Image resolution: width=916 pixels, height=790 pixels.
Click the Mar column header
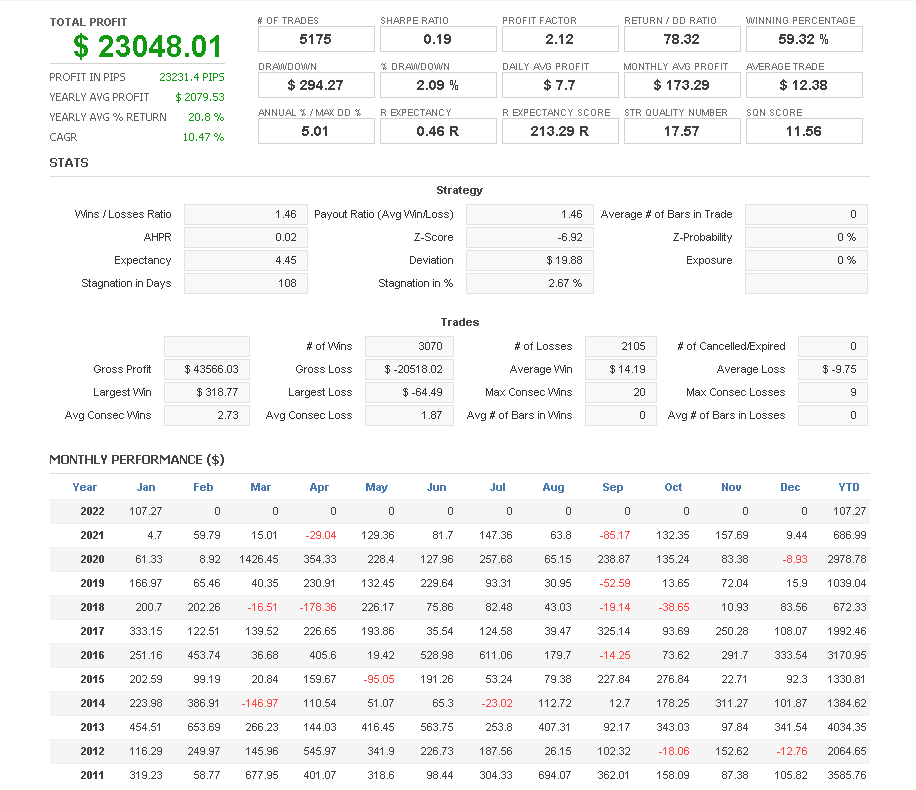[x=261, y=487]
